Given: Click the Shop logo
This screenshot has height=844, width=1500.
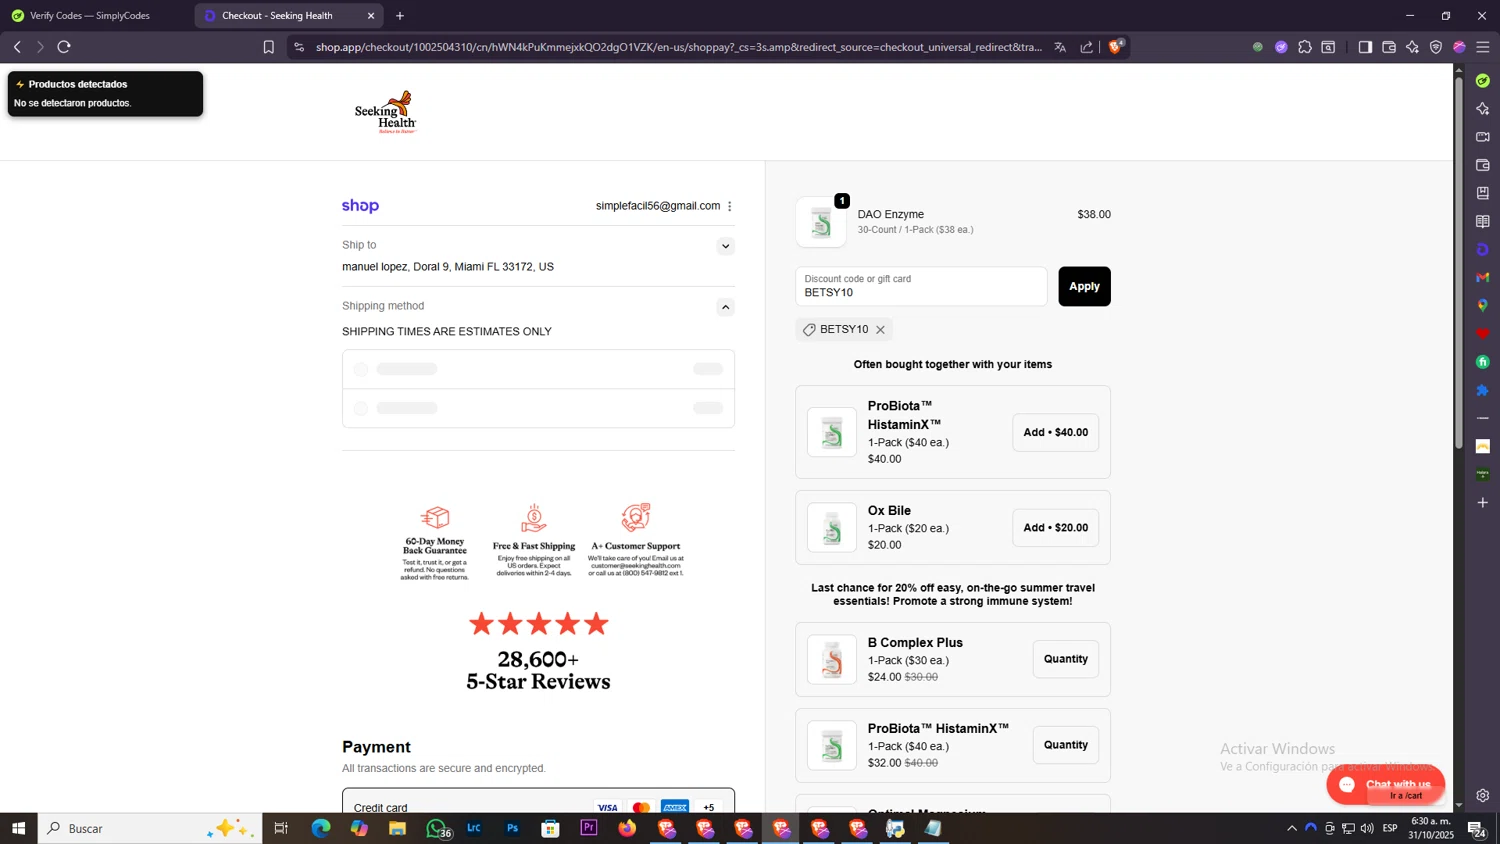Looking at the screenshot, I should pyautogui.click(x=360, y=206).
